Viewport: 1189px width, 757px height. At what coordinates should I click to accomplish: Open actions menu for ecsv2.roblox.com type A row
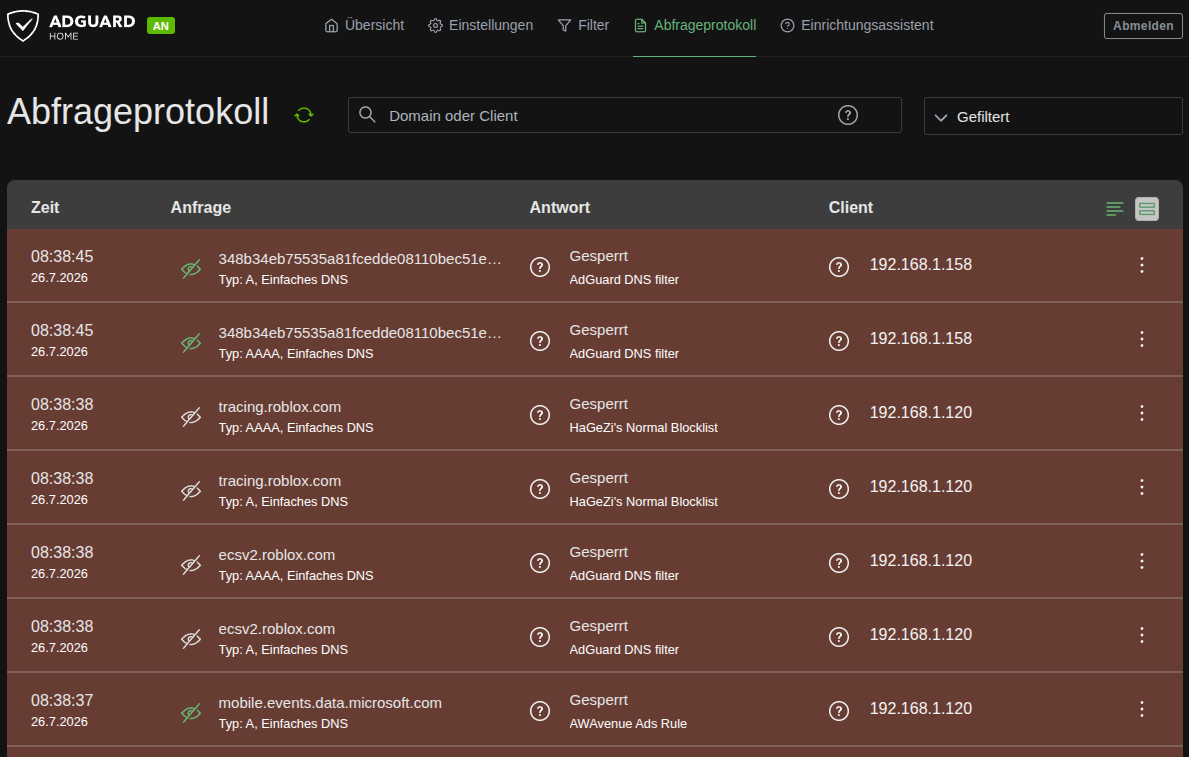tap(1141, 635)
